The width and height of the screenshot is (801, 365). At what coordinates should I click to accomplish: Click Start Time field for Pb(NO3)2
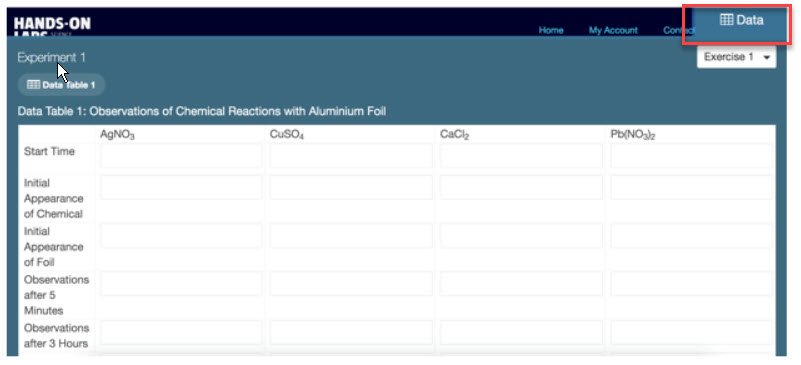pos(691,156)
